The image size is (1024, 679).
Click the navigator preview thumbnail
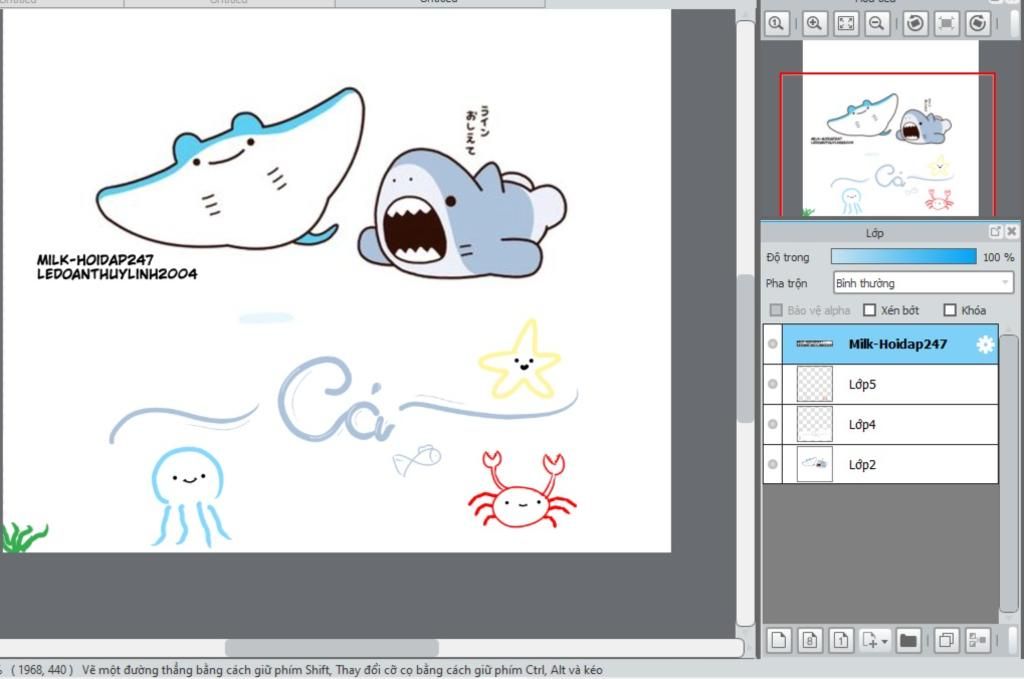[890, 129]
